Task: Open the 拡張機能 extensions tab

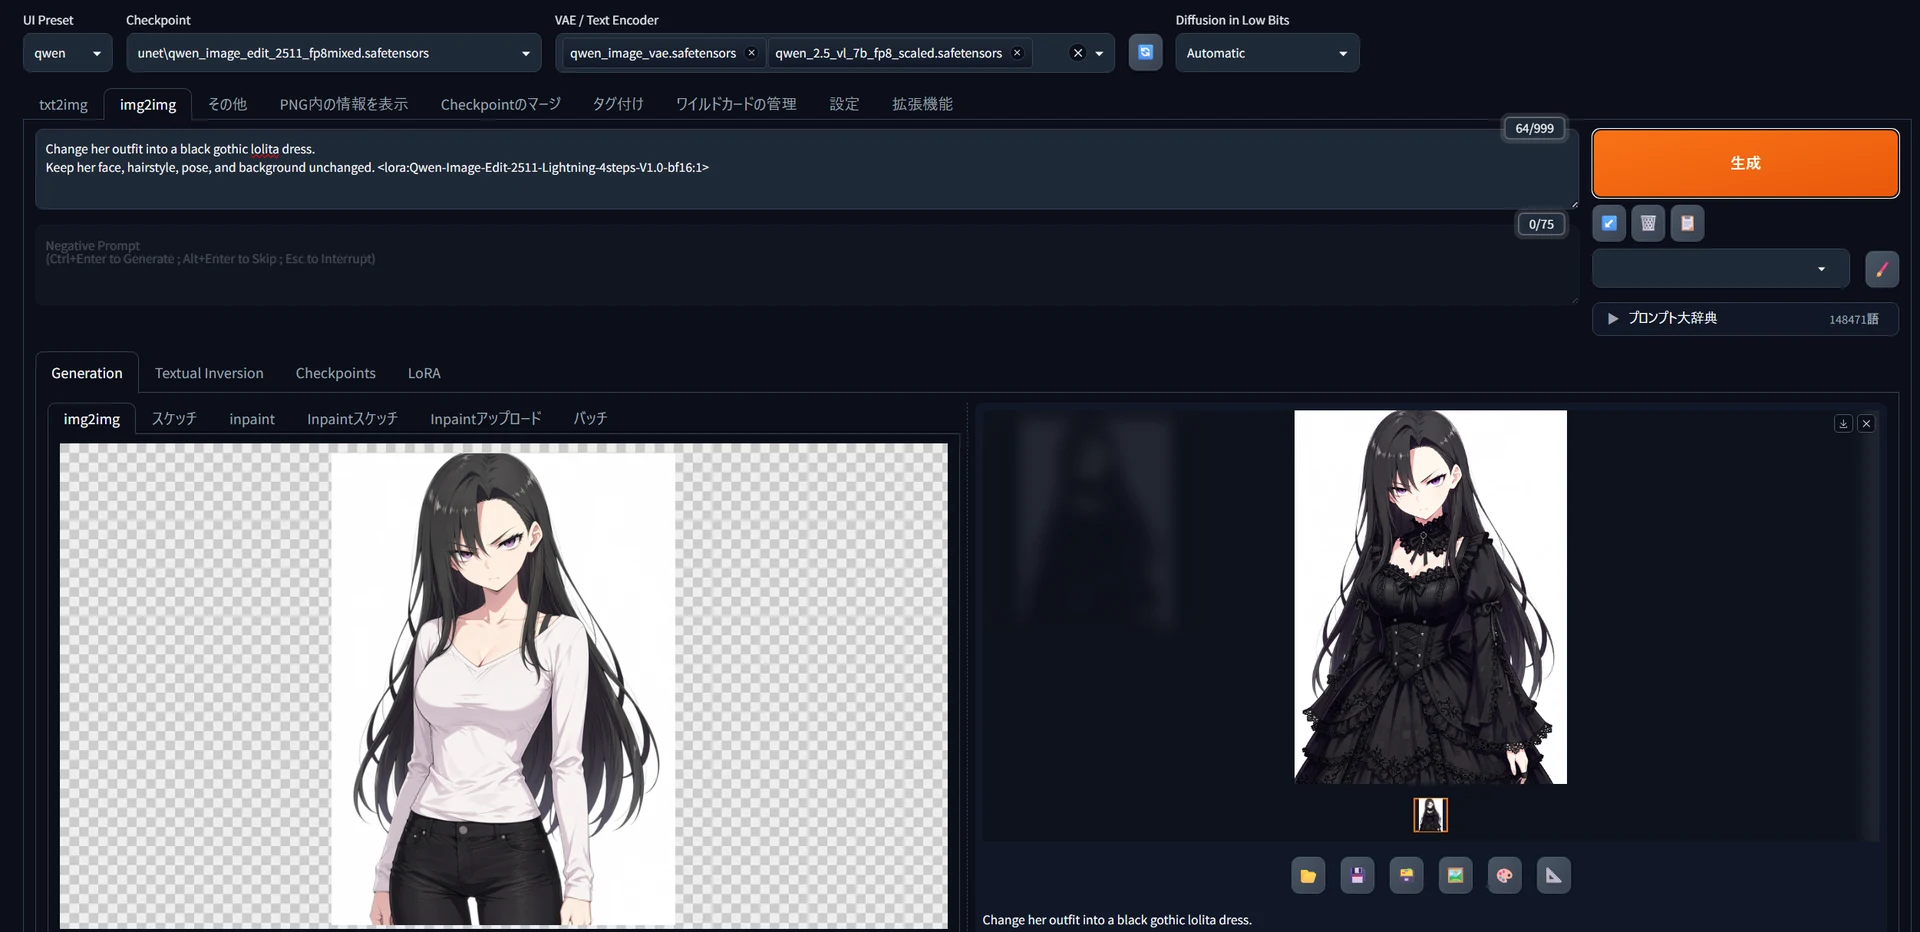Action: pyautogui.click(x=922, y=104)
